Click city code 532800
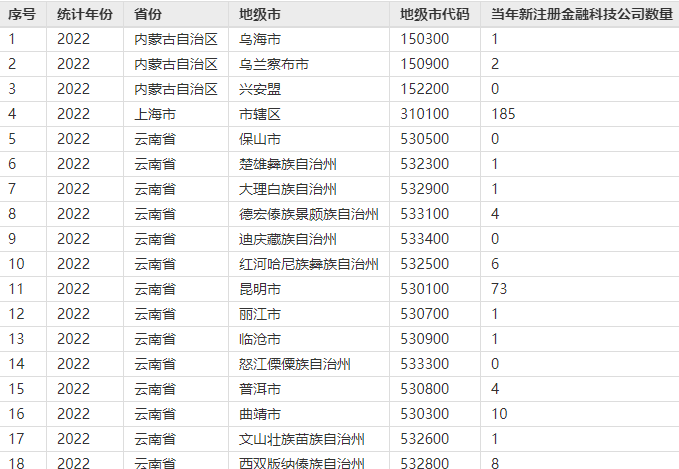Screen dimensions: 679x469 [x=425, y=463]
